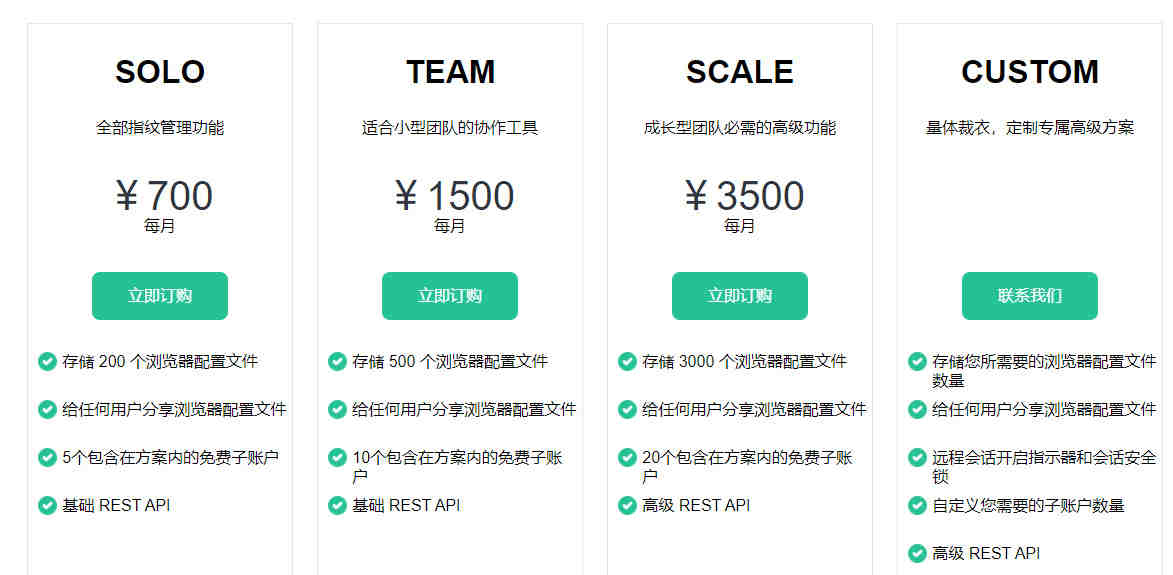The height and width of the screenshot is (575, 1173).
Task: Click check icon beside 存储 500 个浏览器配置文件
Action: (x=337, y=361)
